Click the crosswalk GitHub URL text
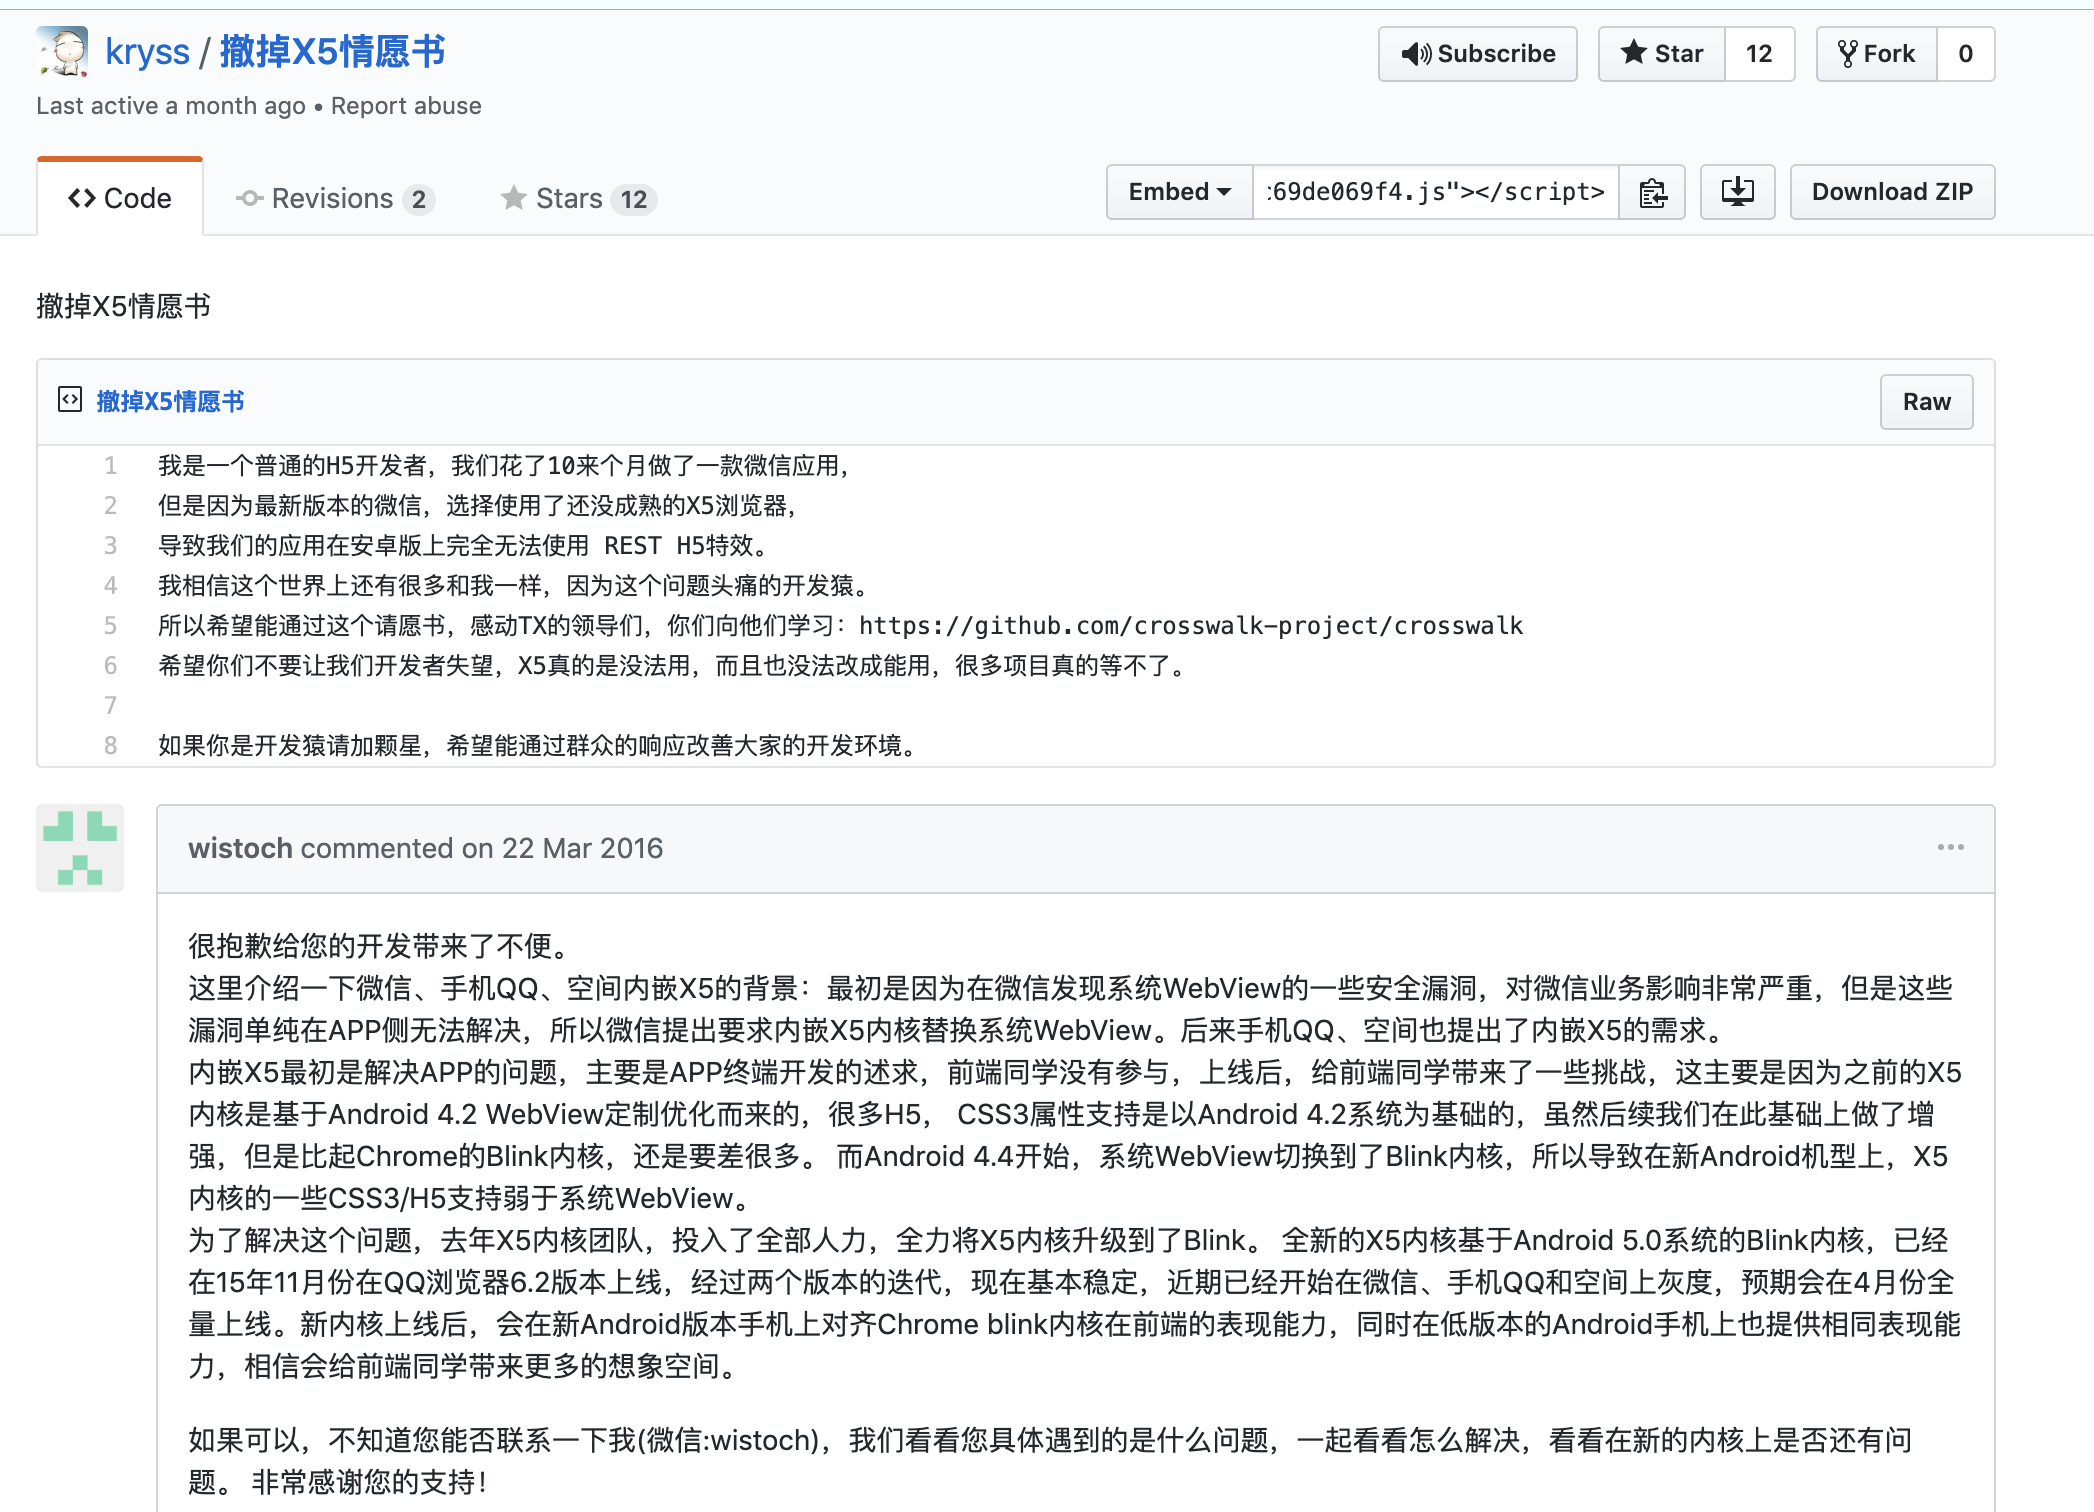The height and width of the screenshot is (1512, 2094). [x=1191, y=626]
